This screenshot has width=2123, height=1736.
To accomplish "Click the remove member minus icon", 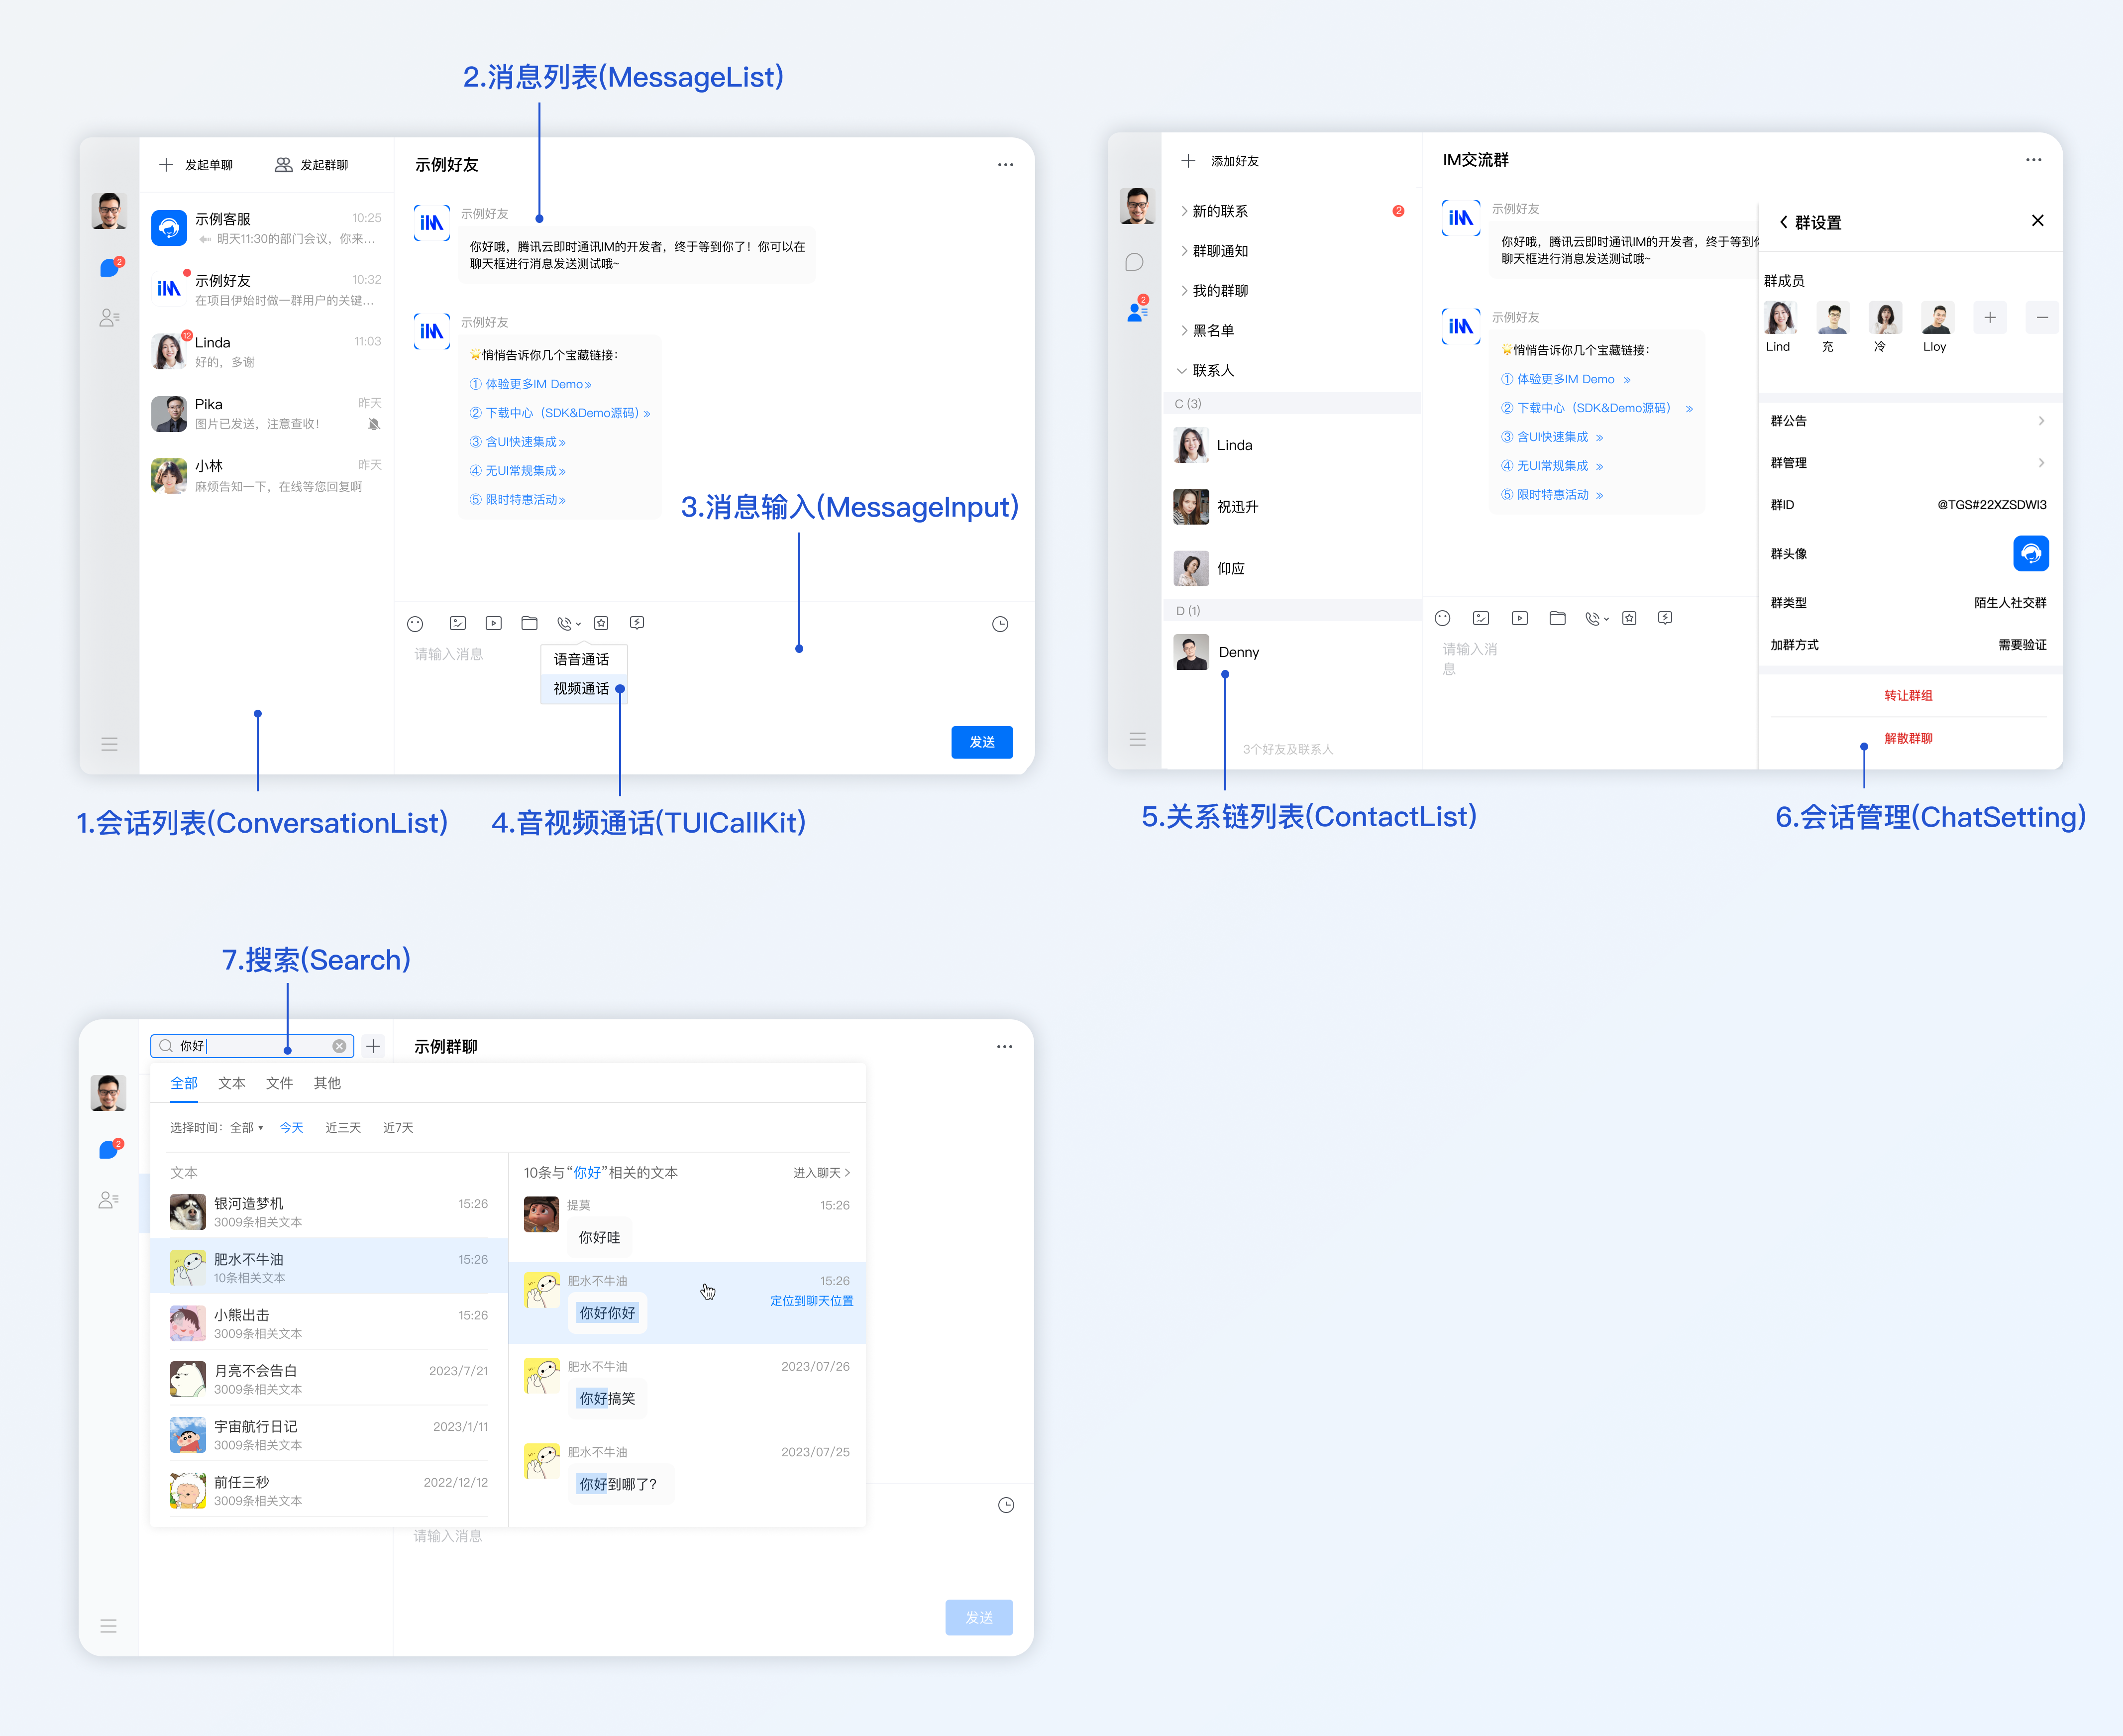I will pos(2042,318).
